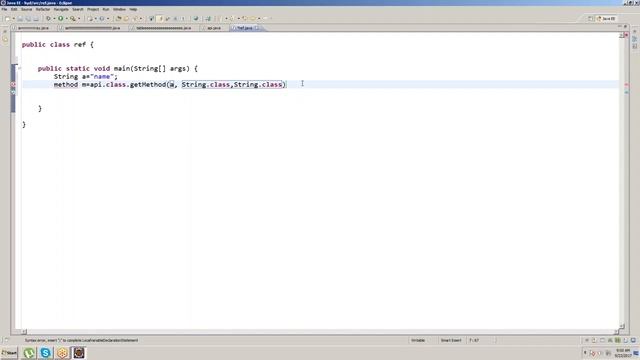Click the Open Task toolbar icon
640x360 pixels.
126,18
